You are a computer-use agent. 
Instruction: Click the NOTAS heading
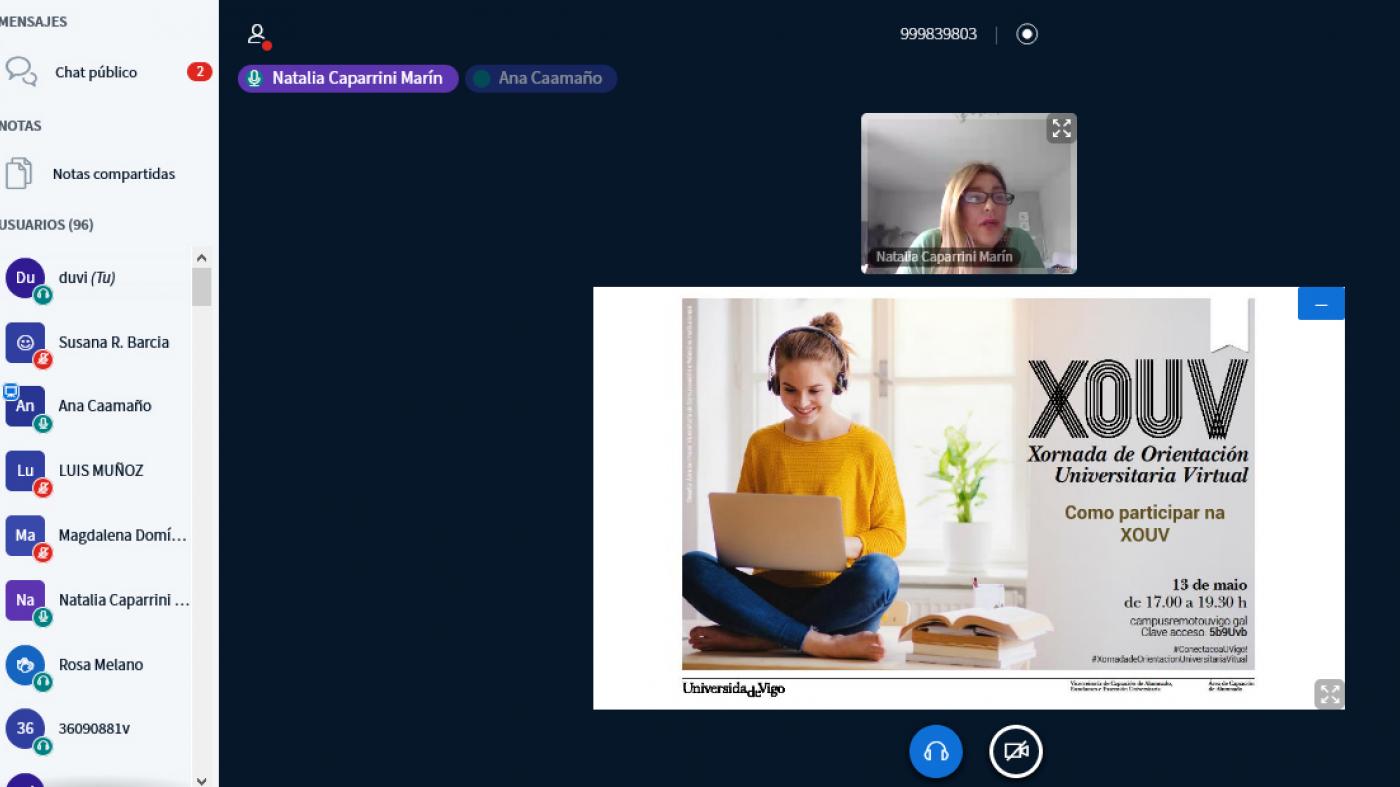(21, 126)
